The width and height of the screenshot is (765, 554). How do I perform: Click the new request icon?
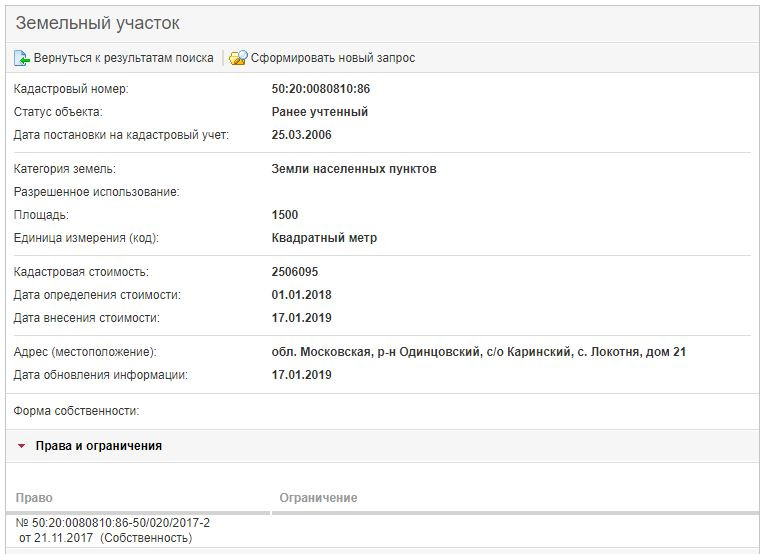tap(237, 58)
